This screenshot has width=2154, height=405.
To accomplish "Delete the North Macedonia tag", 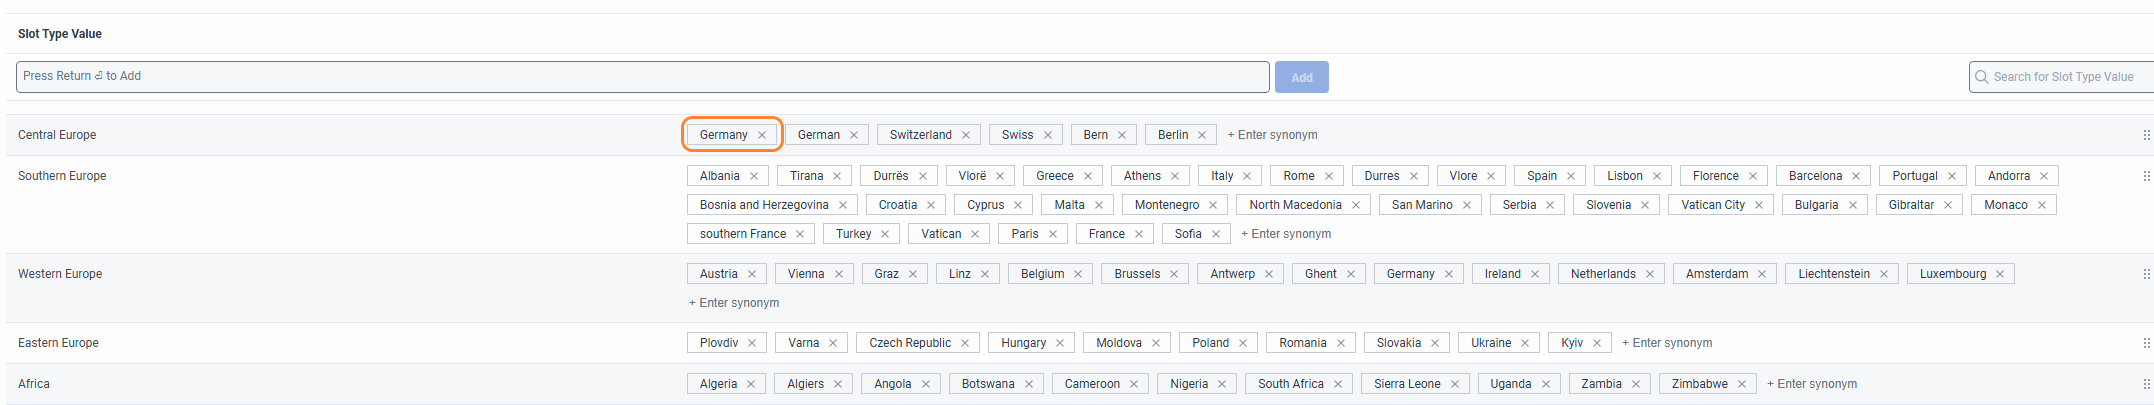I will (1356, 205).
